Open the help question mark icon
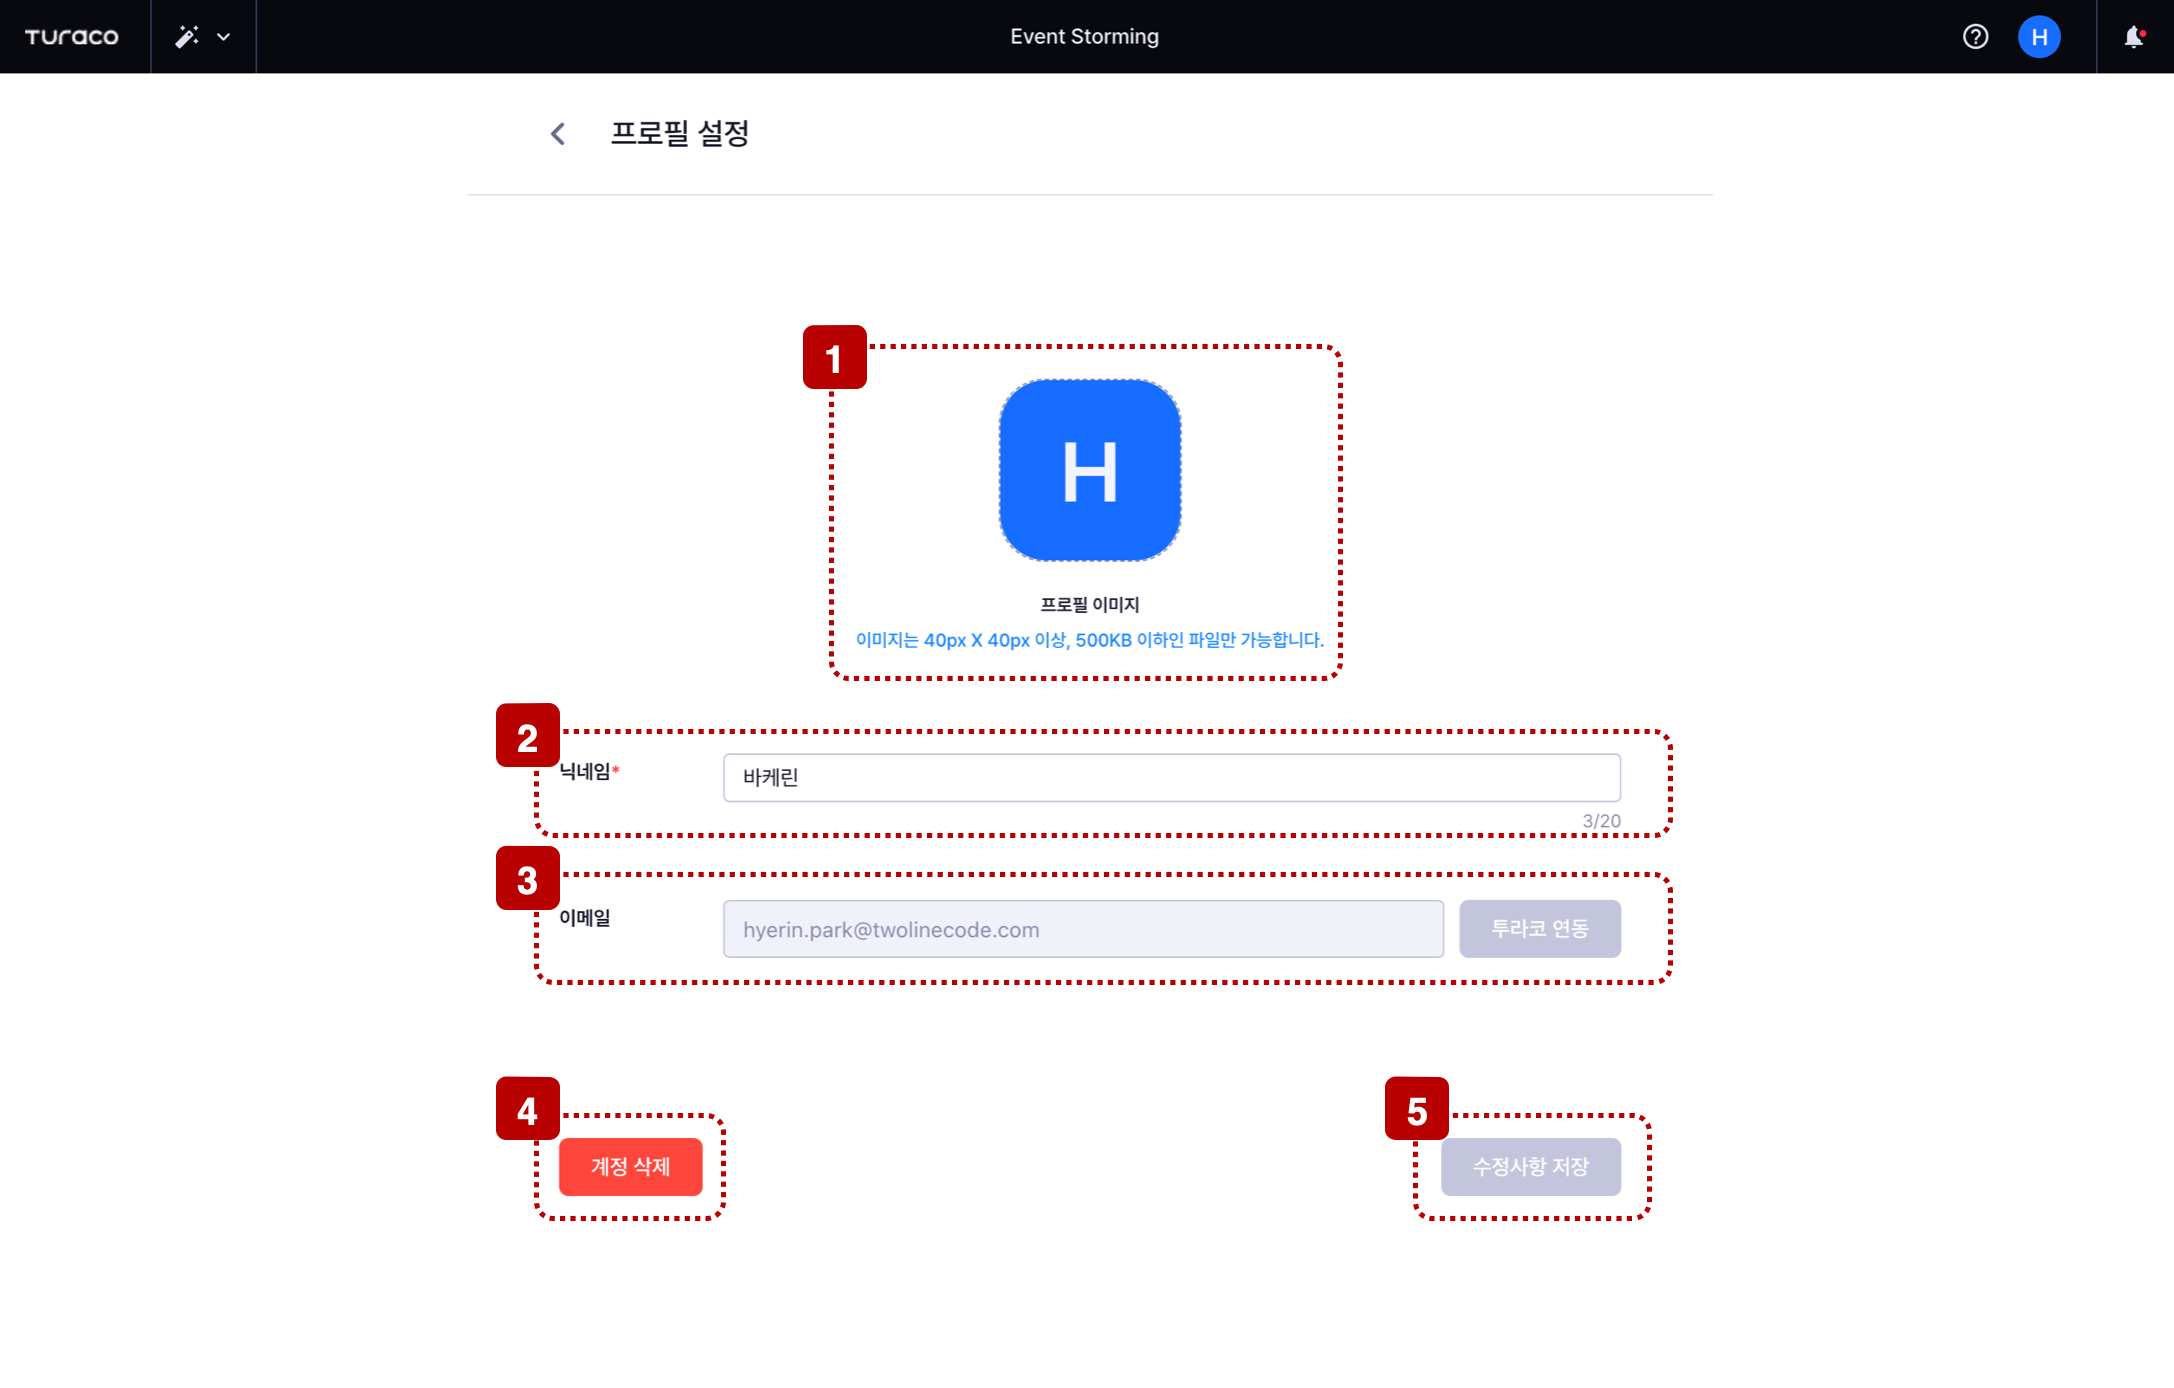Image resolution: width=2174 pixels, height=1388 pixels. [1975, 37]
